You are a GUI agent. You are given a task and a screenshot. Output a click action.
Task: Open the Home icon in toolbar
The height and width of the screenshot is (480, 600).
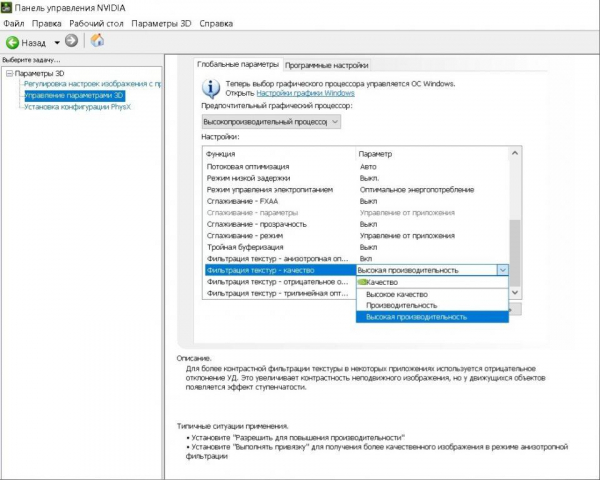(97, 40)
